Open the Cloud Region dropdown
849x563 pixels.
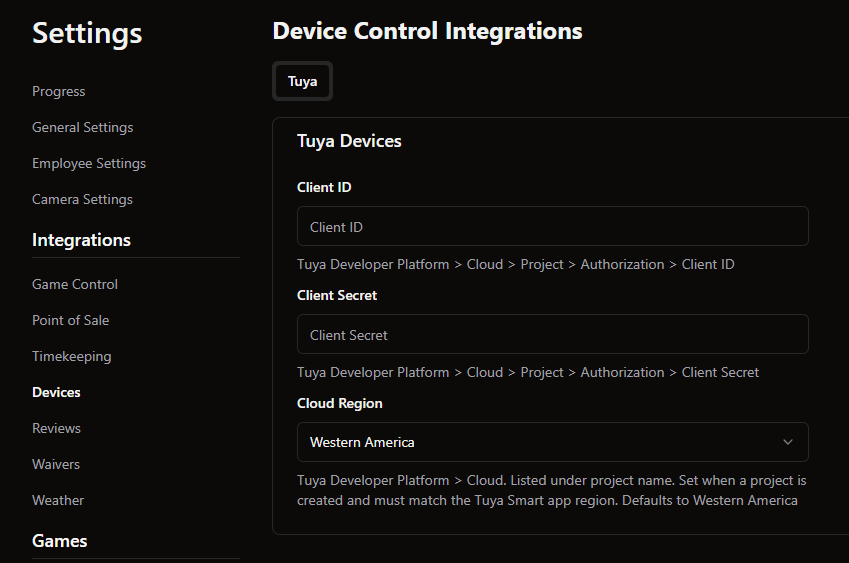(553, 442)
